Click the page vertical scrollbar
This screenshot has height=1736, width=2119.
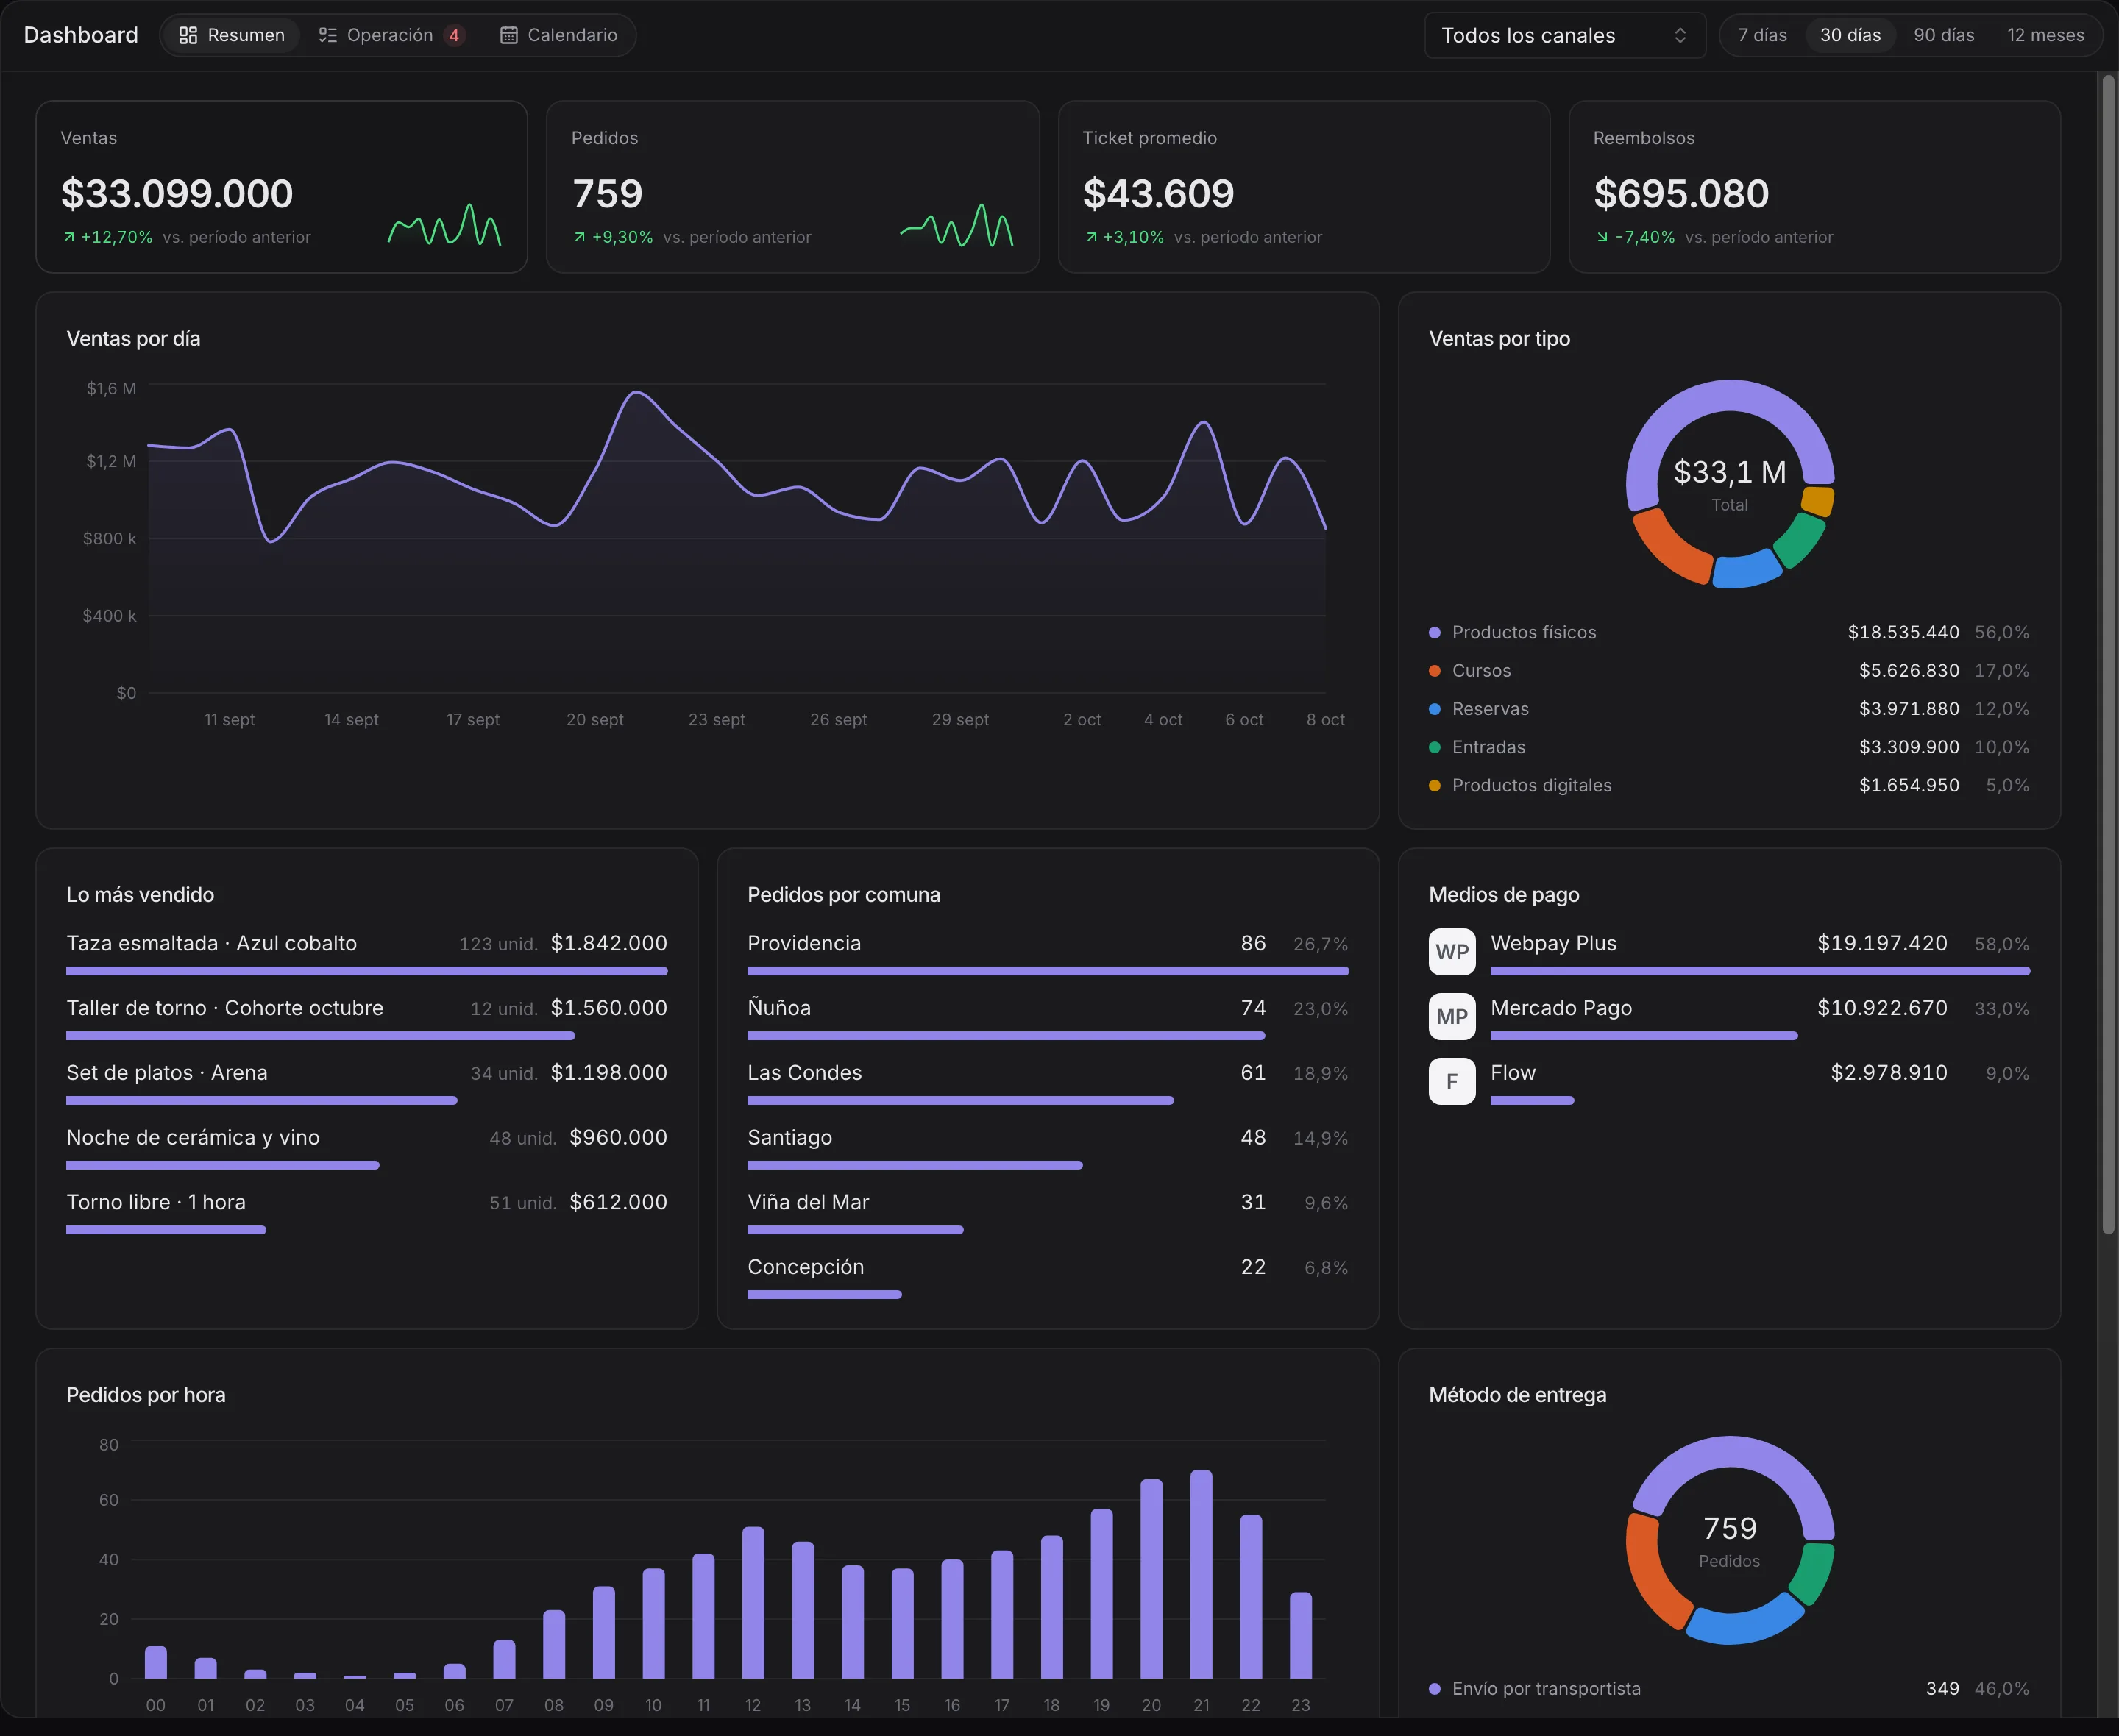pyautogui.click(x=2108, y=655)
